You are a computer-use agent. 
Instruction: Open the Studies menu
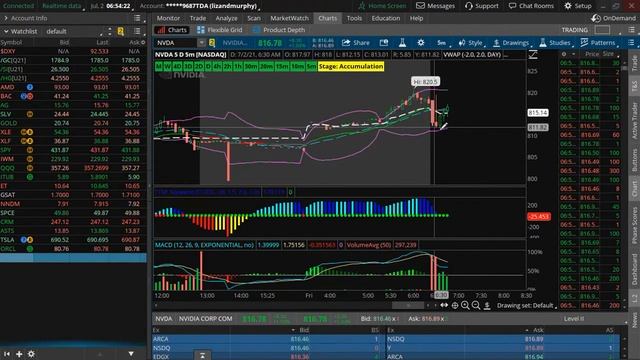click(x=555, y=43)
